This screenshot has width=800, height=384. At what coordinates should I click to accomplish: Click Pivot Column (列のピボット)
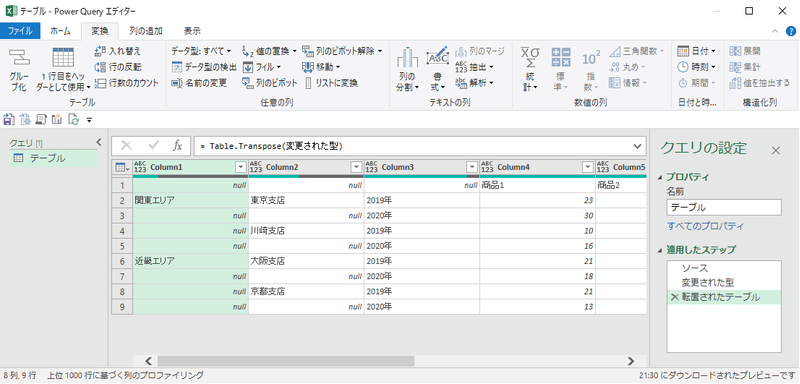269,83
